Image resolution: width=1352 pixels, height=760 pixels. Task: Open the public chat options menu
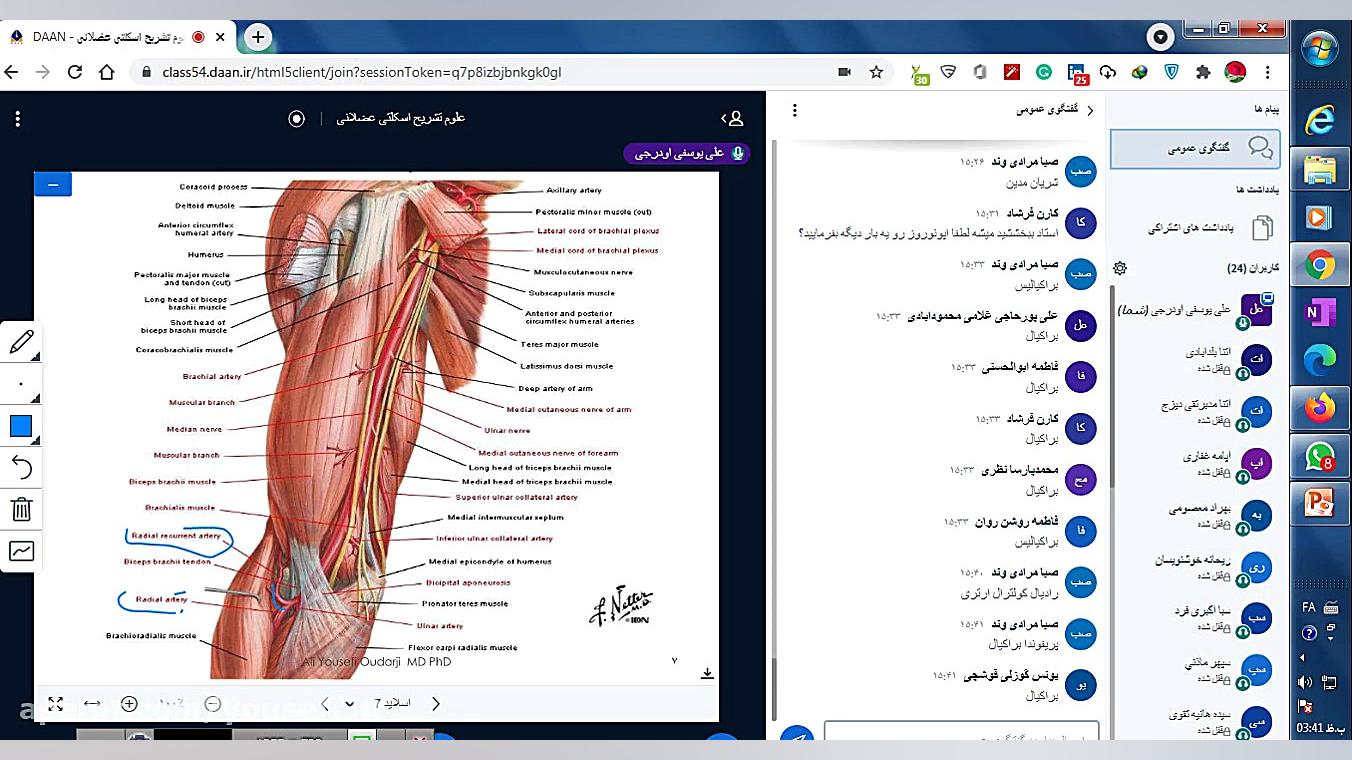tap(794, 110)
